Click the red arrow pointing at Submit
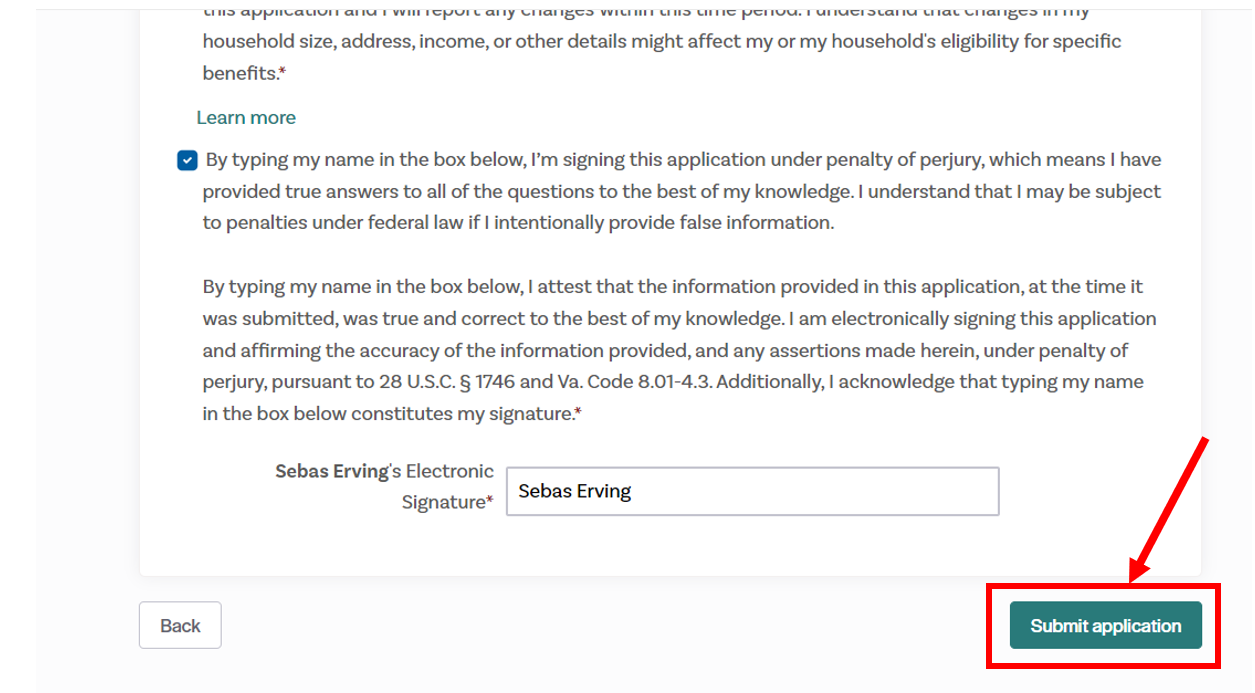Viewport: 1255px width, 693px height. 1170,510
